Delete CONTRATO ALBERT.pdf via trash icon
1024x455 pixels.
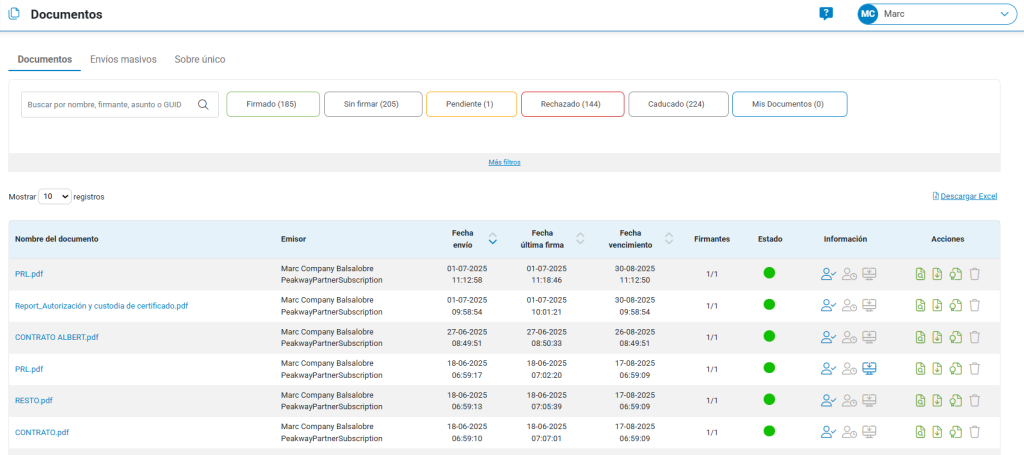pos(974,337)
